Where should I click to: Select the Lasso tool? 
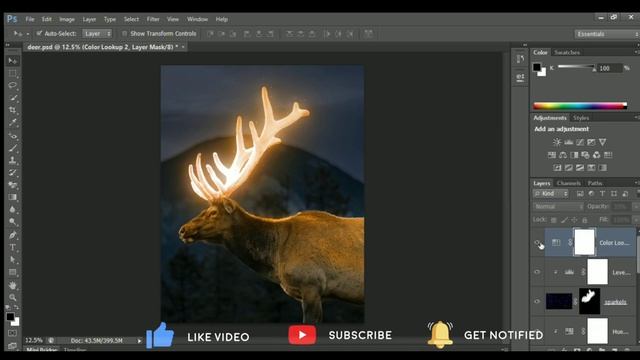[x=13, y=86]
